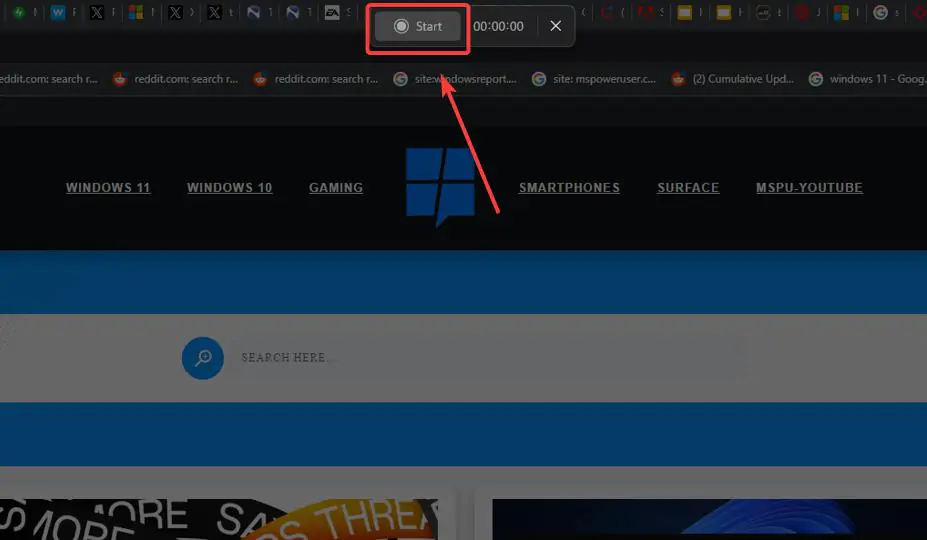Screen dimensions: 927x540
Task: Open the site: mspoweruser bookmark
Action: pyautogui.click(x=594, y=79)
